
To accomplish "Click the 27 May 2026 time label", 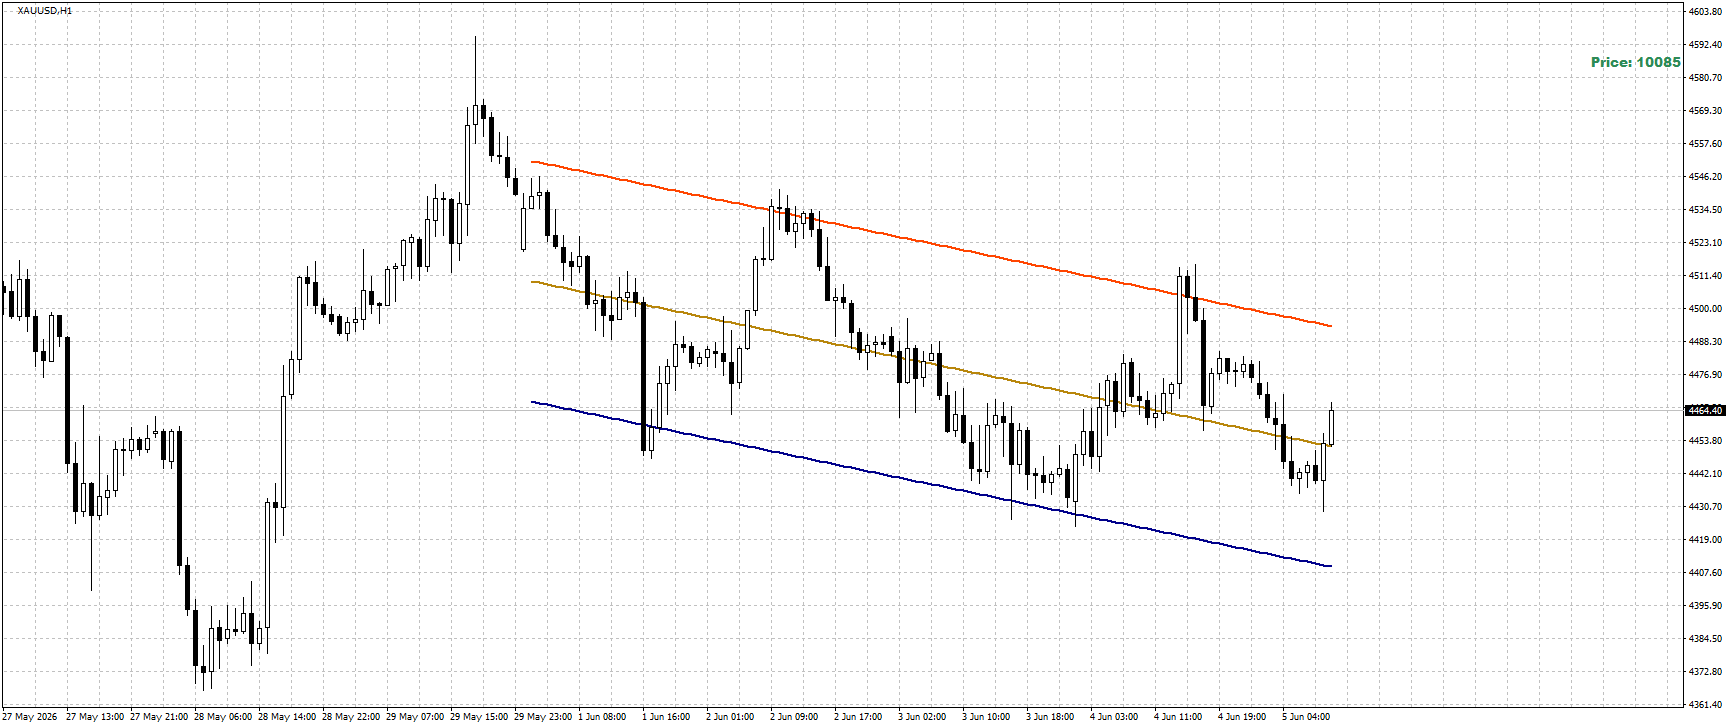I will (x=31, y=717).
